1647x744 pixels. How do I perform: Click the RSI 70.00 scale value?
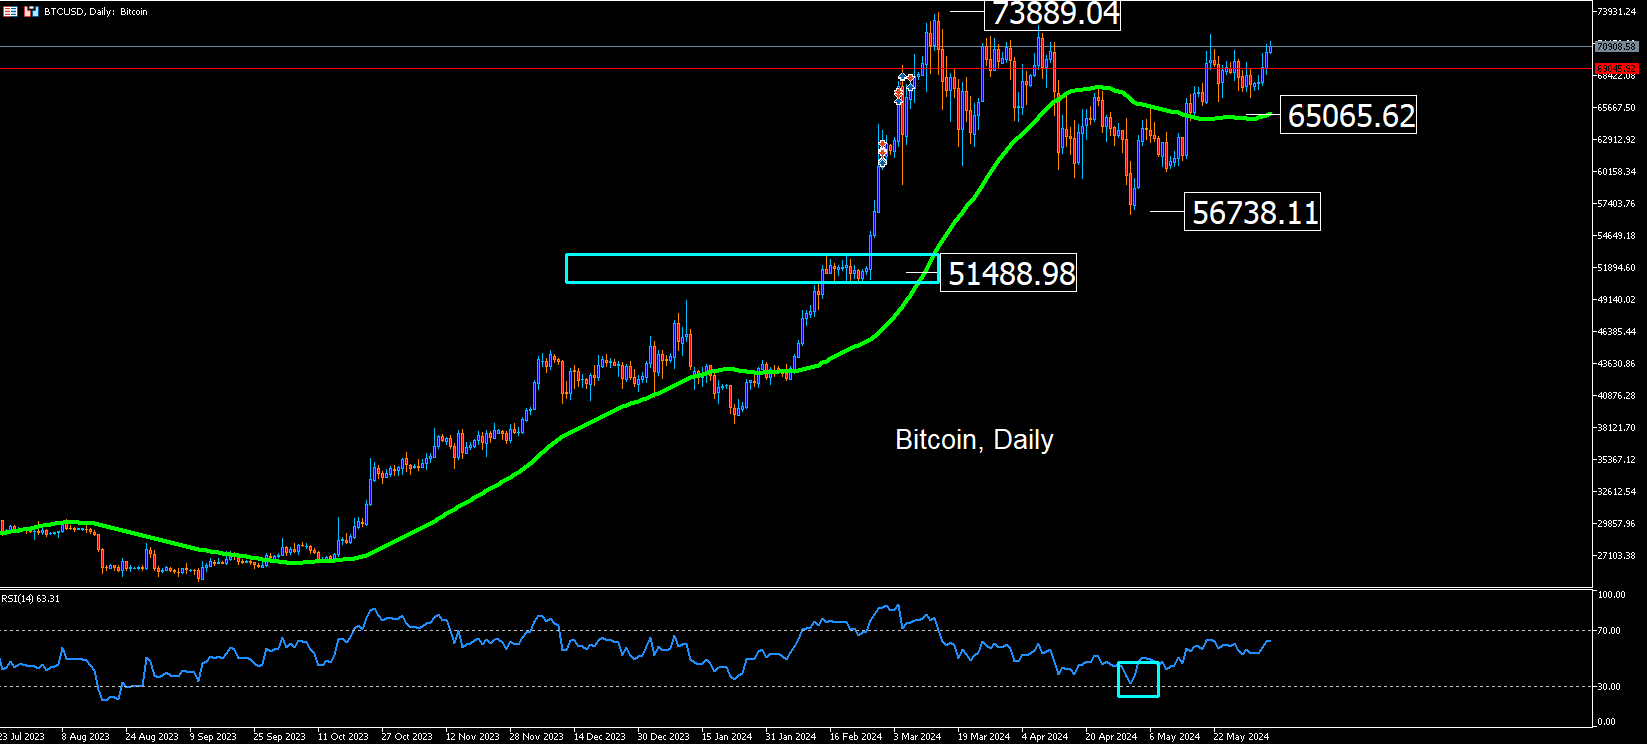[1609, 631]
